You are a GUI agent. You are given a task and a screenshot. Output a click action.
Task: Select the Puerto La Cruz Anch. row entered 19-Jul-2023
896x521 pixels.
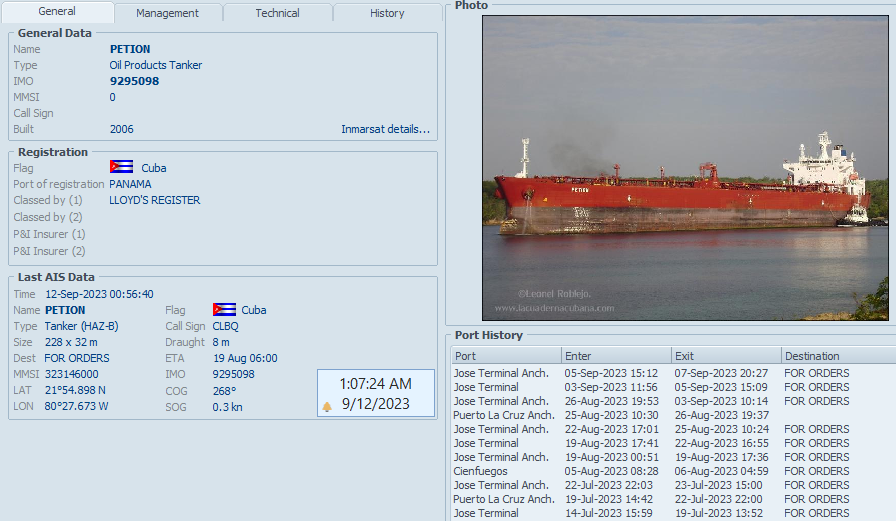[x=673, y=499]
